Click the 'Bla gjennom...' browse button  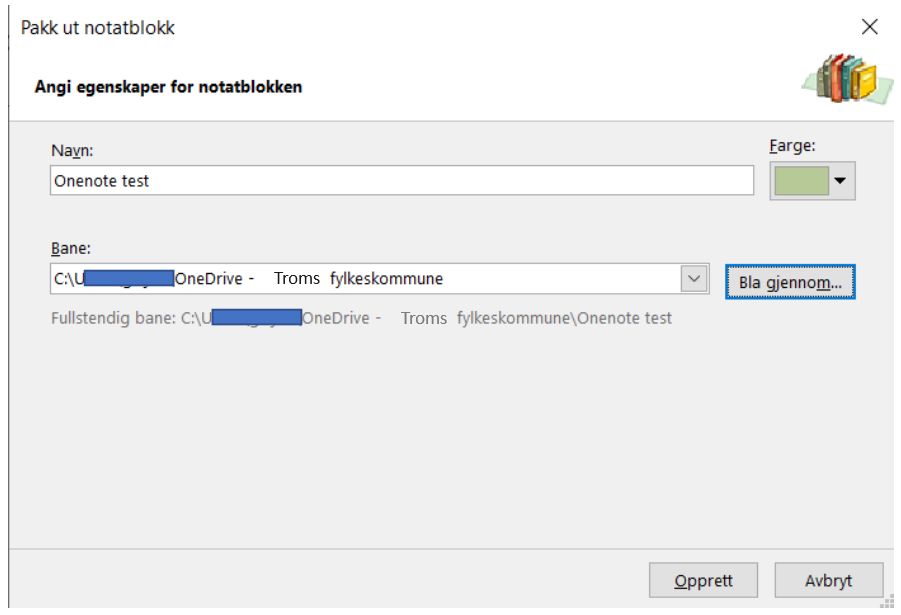(x=790, y=282)
